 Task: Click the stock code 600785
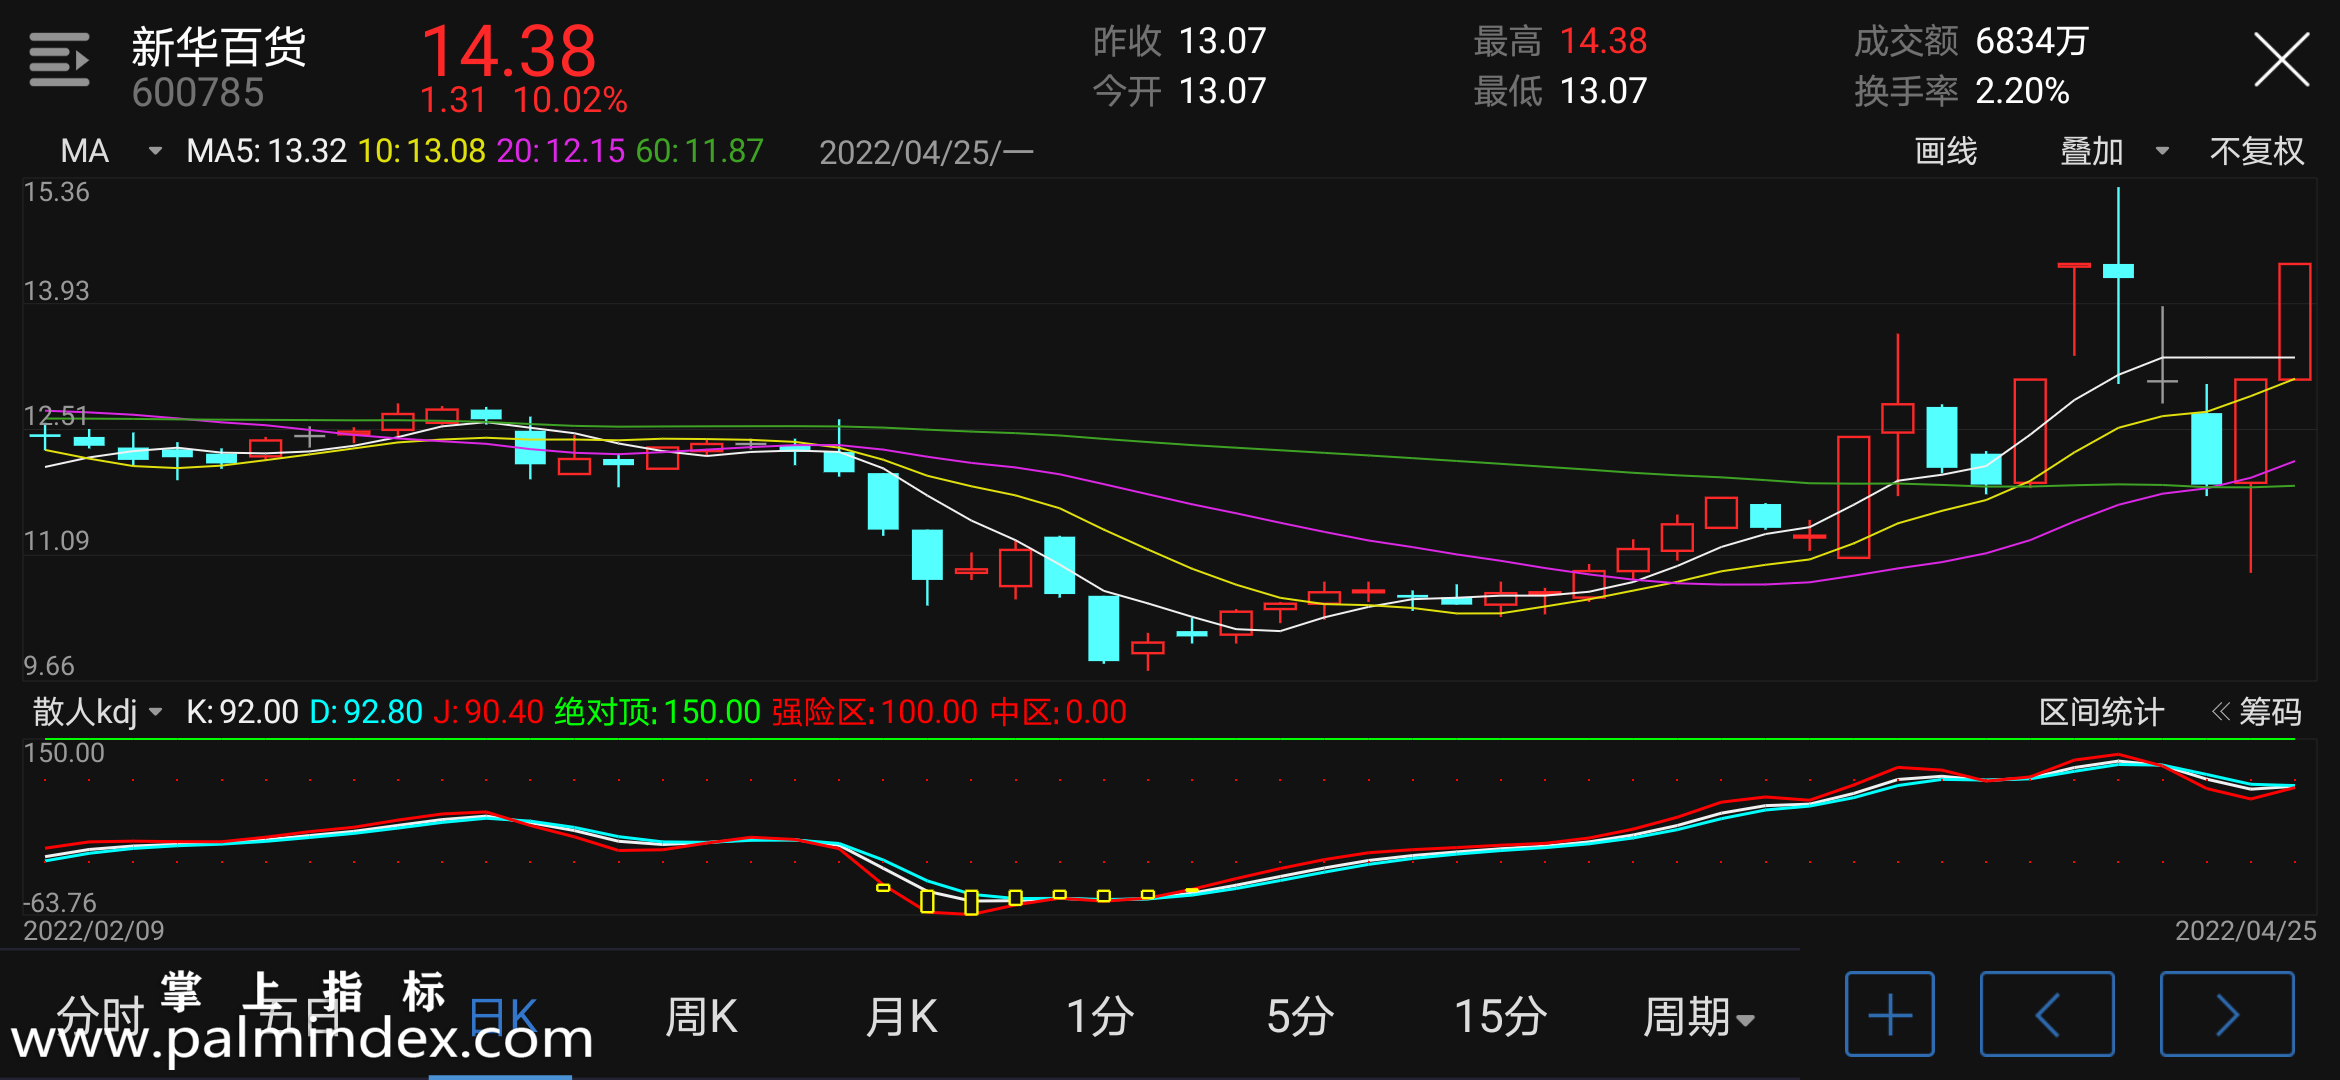(198, 93)
